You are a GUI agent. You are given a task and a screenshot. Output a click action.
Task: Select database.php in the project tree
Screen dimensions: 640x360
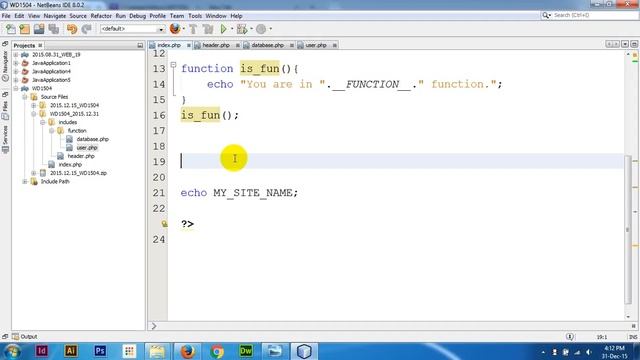pos(92,139)
